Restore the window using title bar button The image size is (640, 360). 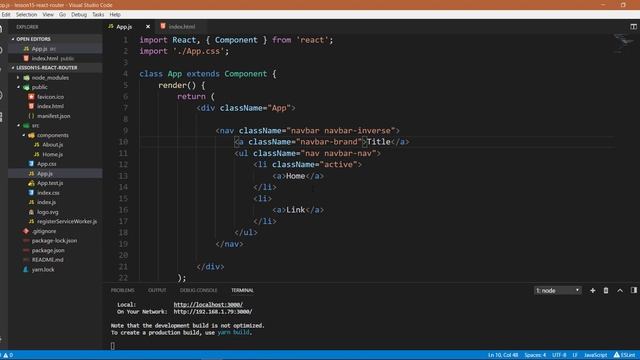(x=623, y=5)
